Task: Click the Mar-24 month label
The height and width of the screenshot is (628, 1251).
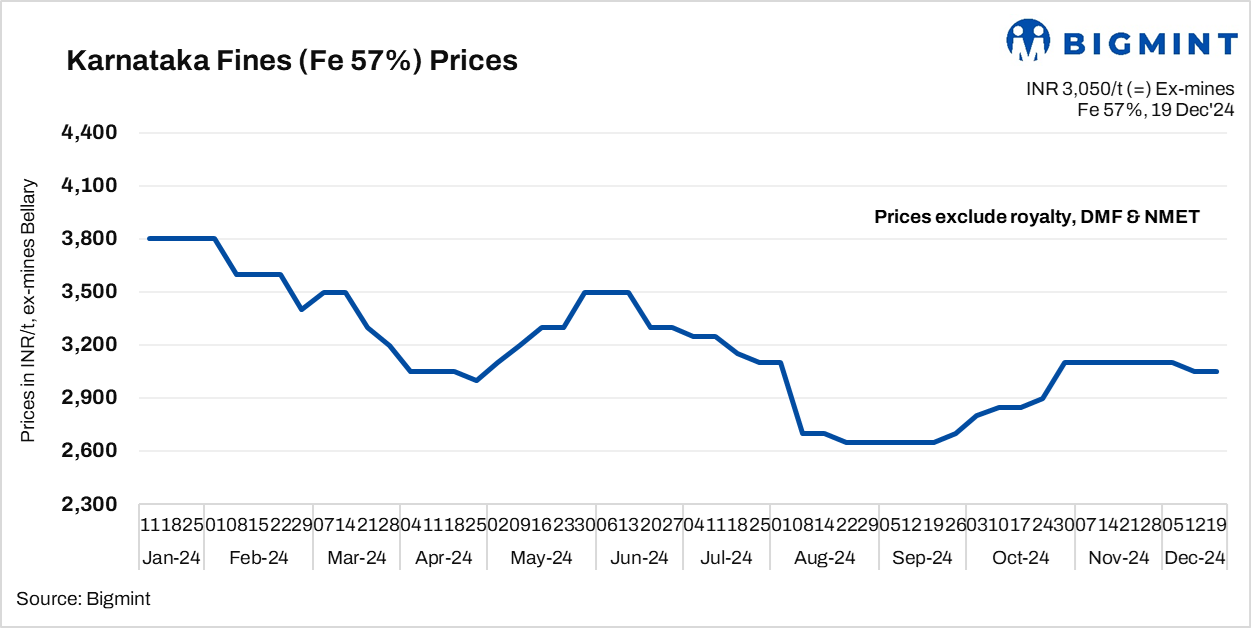Action: [x=357, y=558]
